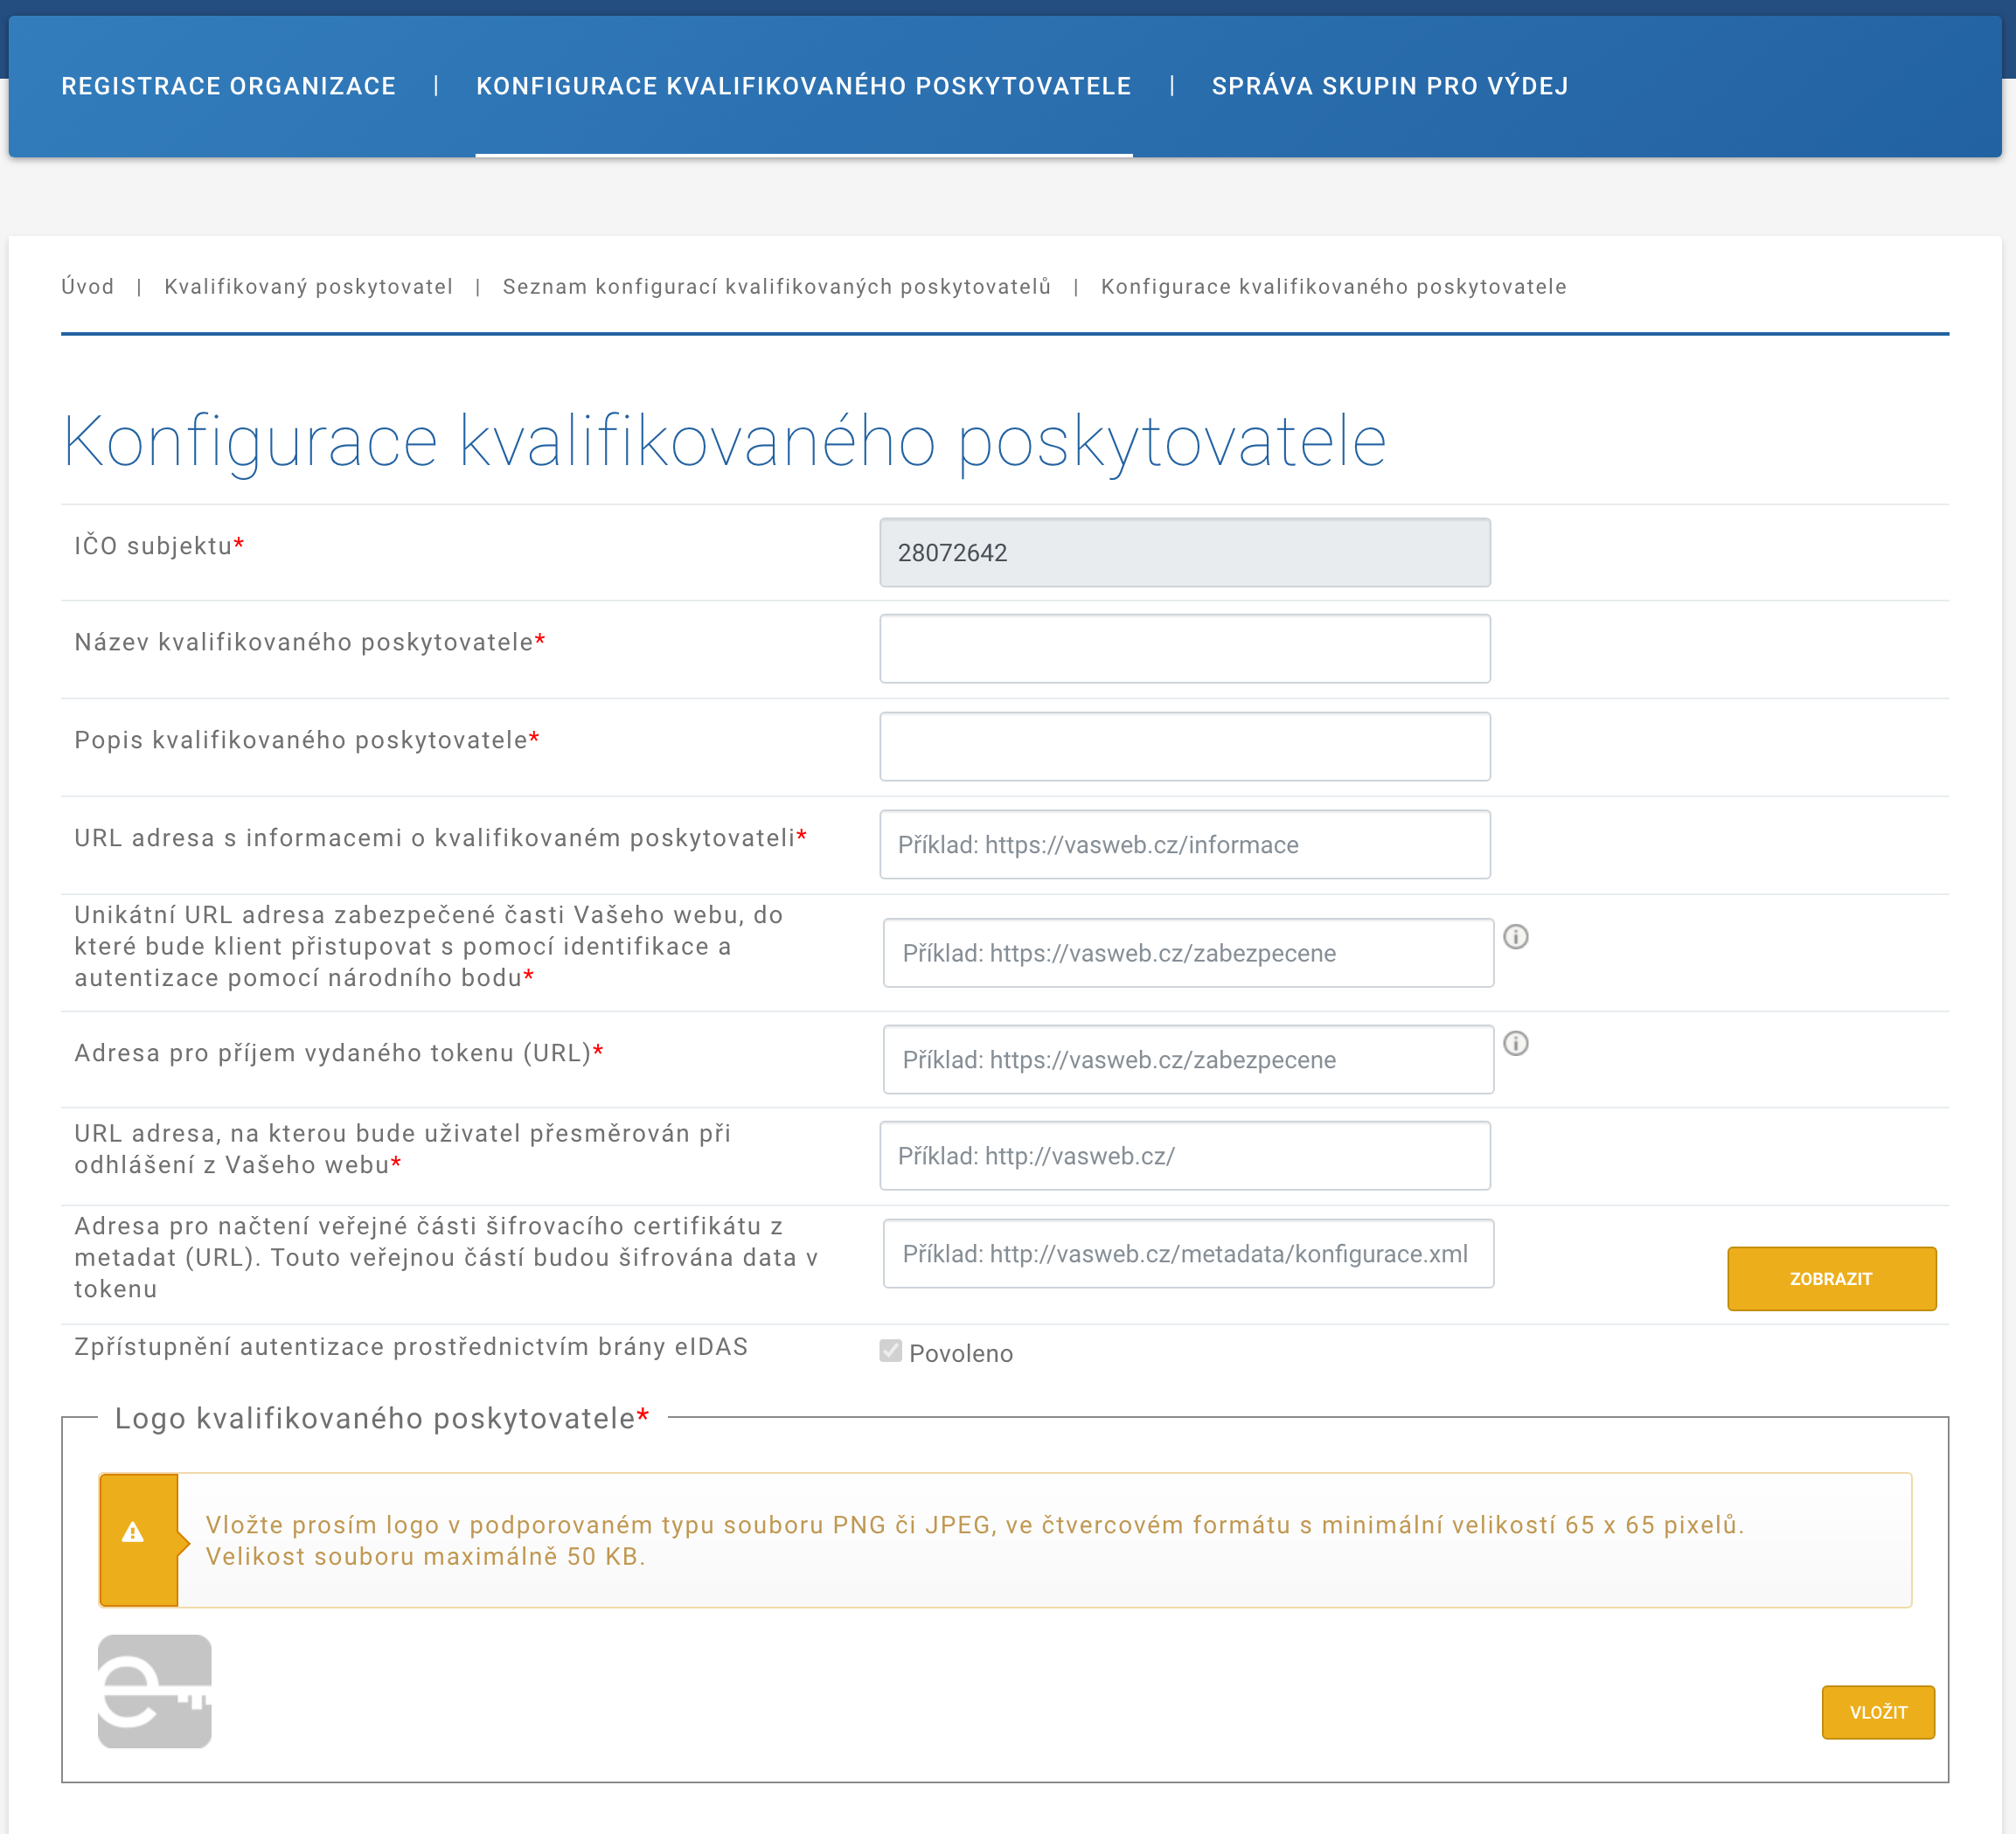Viewport: 2016px width, 1834px height.
Task: Show info for Unikátní URL adresa field
Action: pos(1516,937)
